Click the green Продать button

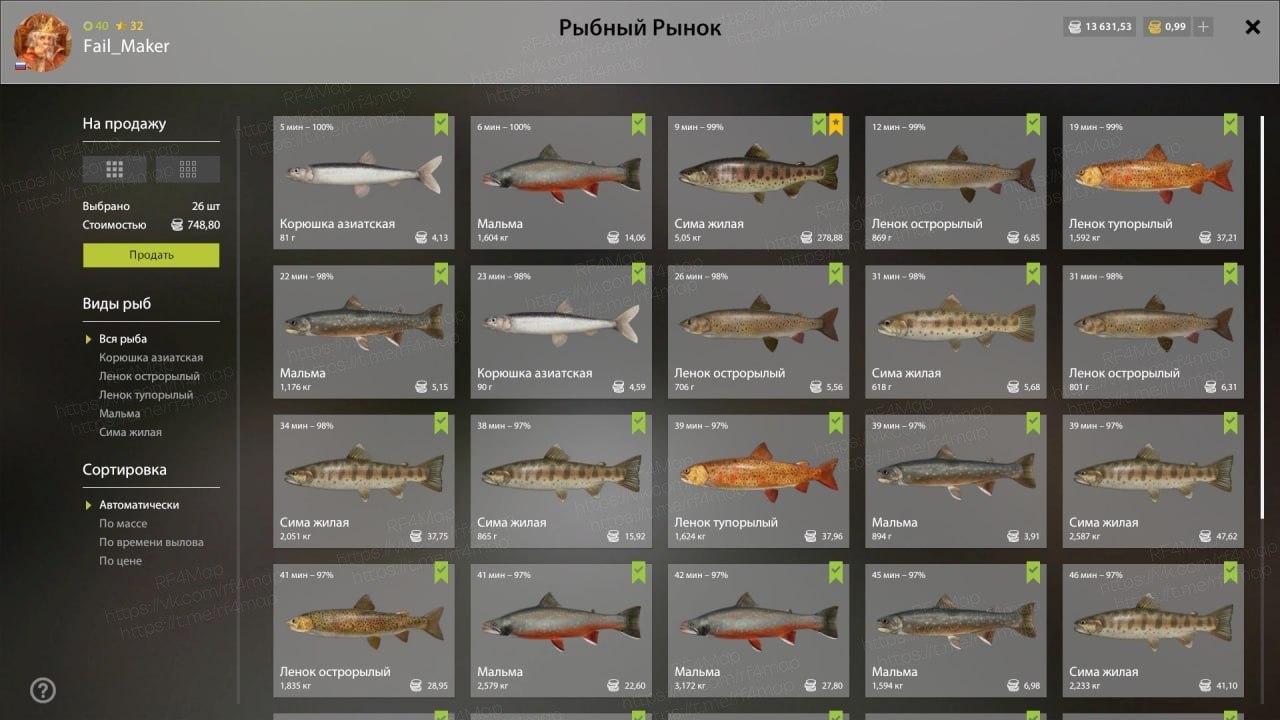point(151,255)
